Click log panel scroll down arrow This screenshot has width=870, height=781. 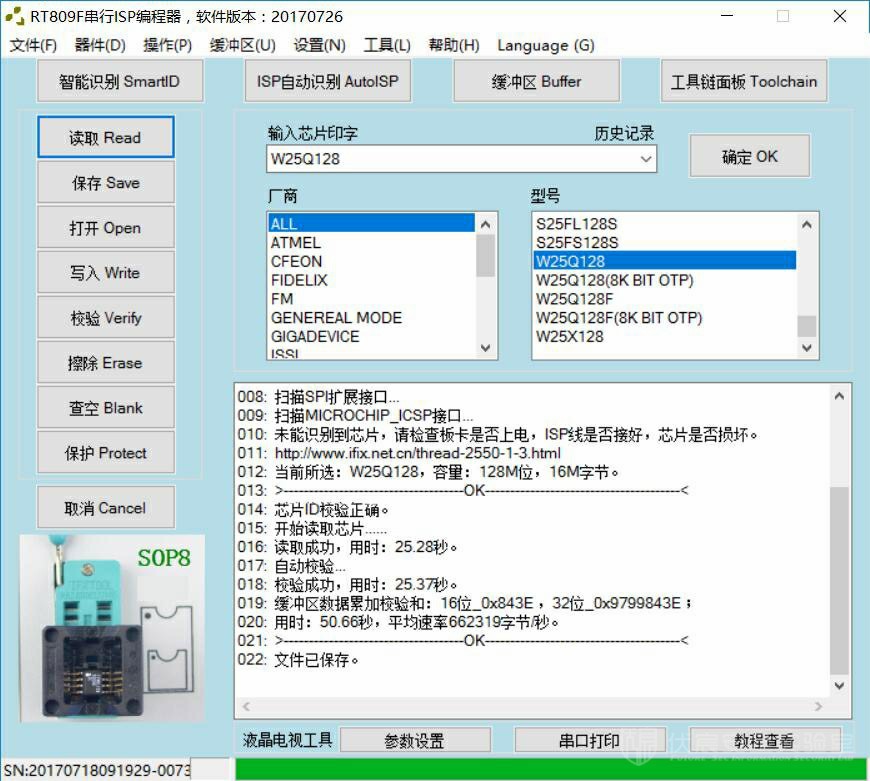click(x=839, y=686)
